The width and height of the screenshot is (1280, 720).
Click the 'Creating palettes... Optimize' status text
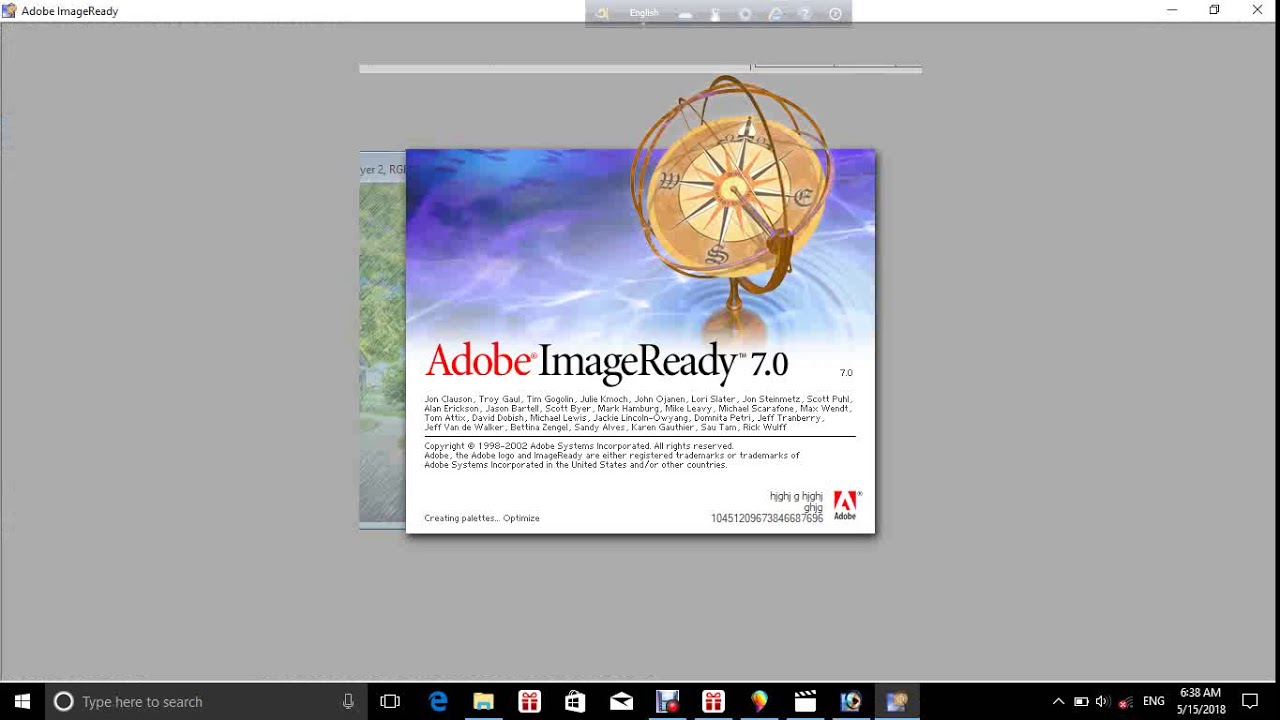pyautogui.click(x=481, y=518)
